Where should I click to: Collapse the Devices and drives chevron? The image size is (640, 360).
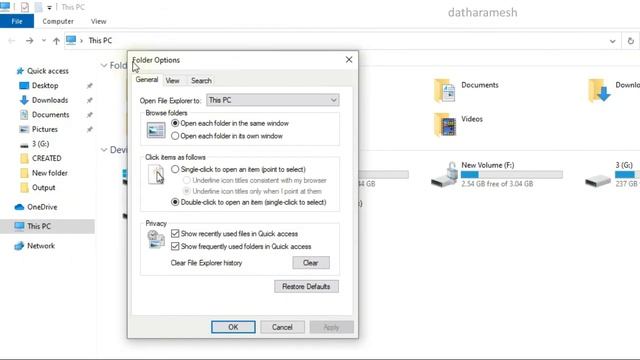coord(104,150)
